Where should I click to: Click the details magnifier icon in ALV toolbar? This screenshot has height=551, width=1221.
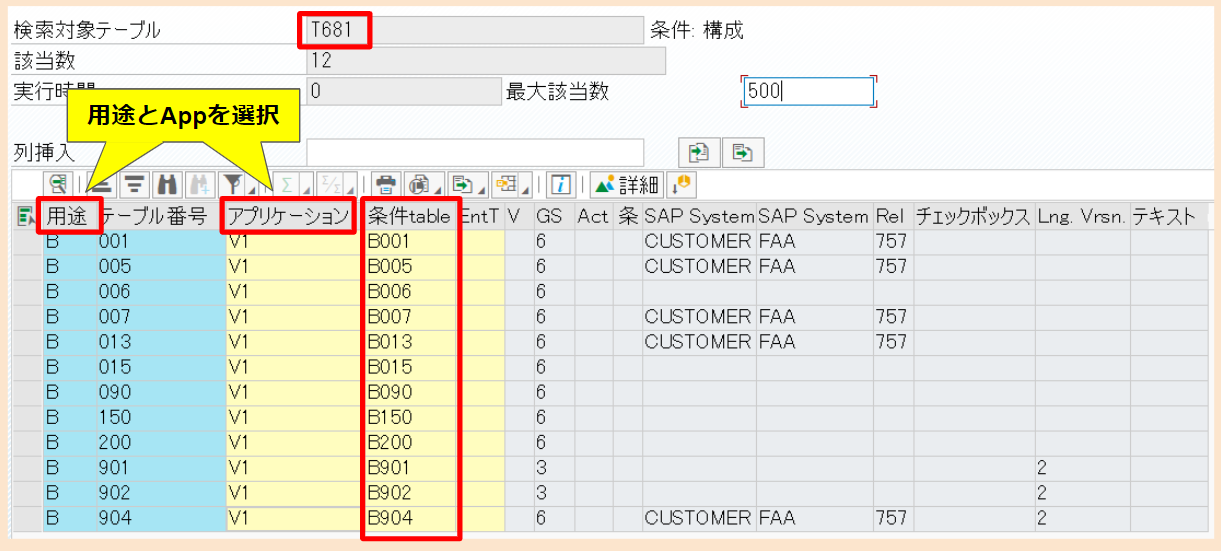coord(58,184)
